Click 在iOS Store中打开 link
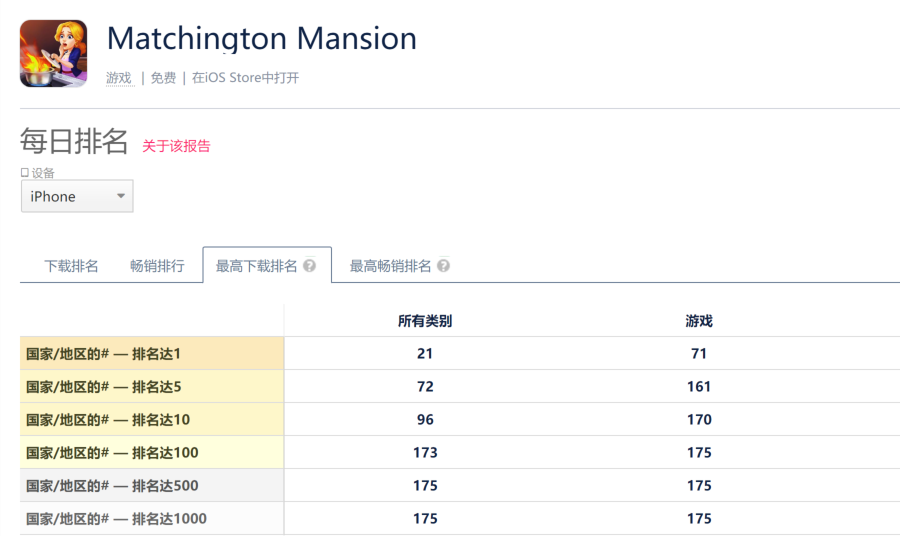 tap(245, 78)
